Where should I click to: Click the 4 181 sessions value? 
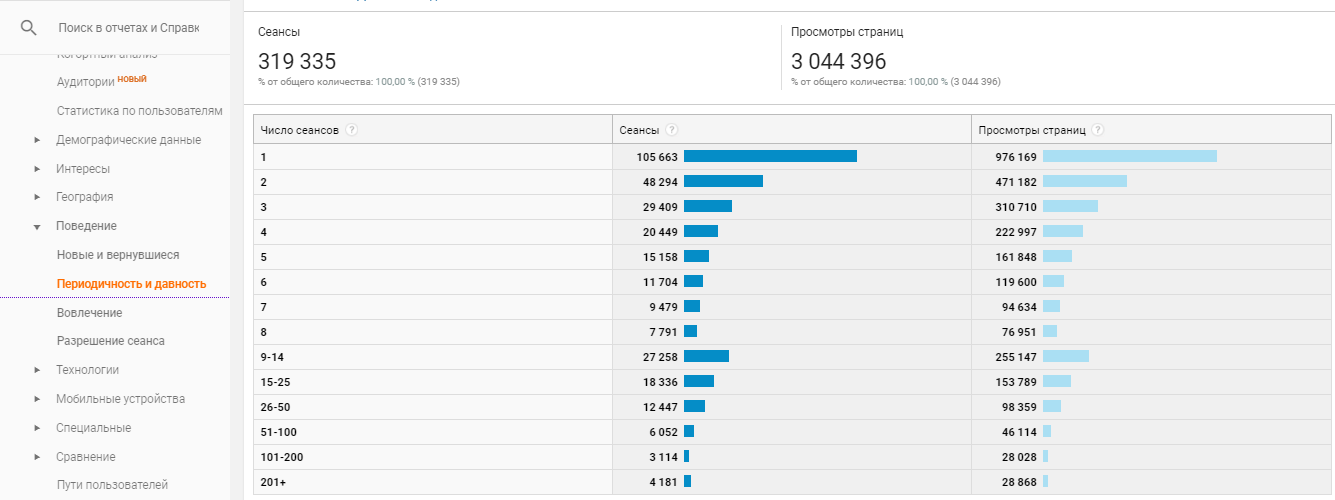tap(662, 482)
